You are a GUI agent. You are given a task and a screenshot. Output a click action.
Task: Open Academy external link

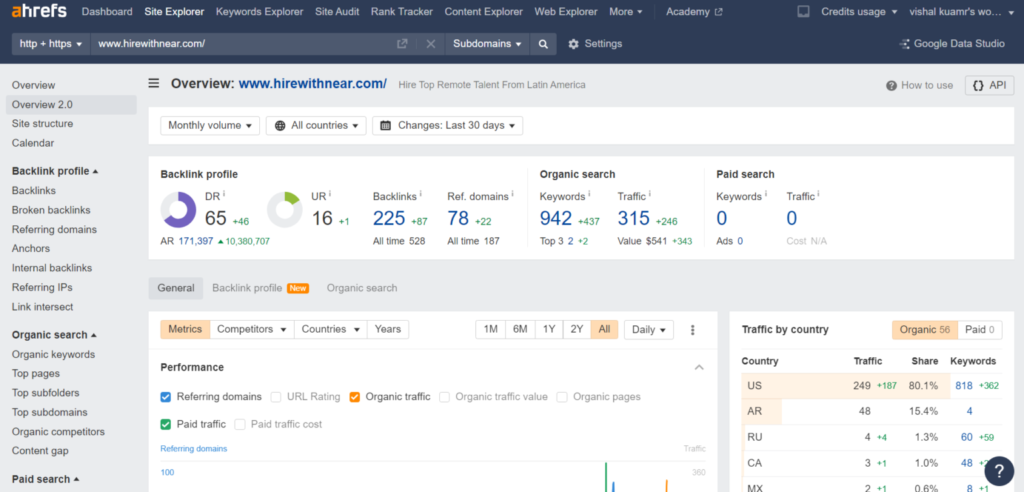tap(694, 12)
